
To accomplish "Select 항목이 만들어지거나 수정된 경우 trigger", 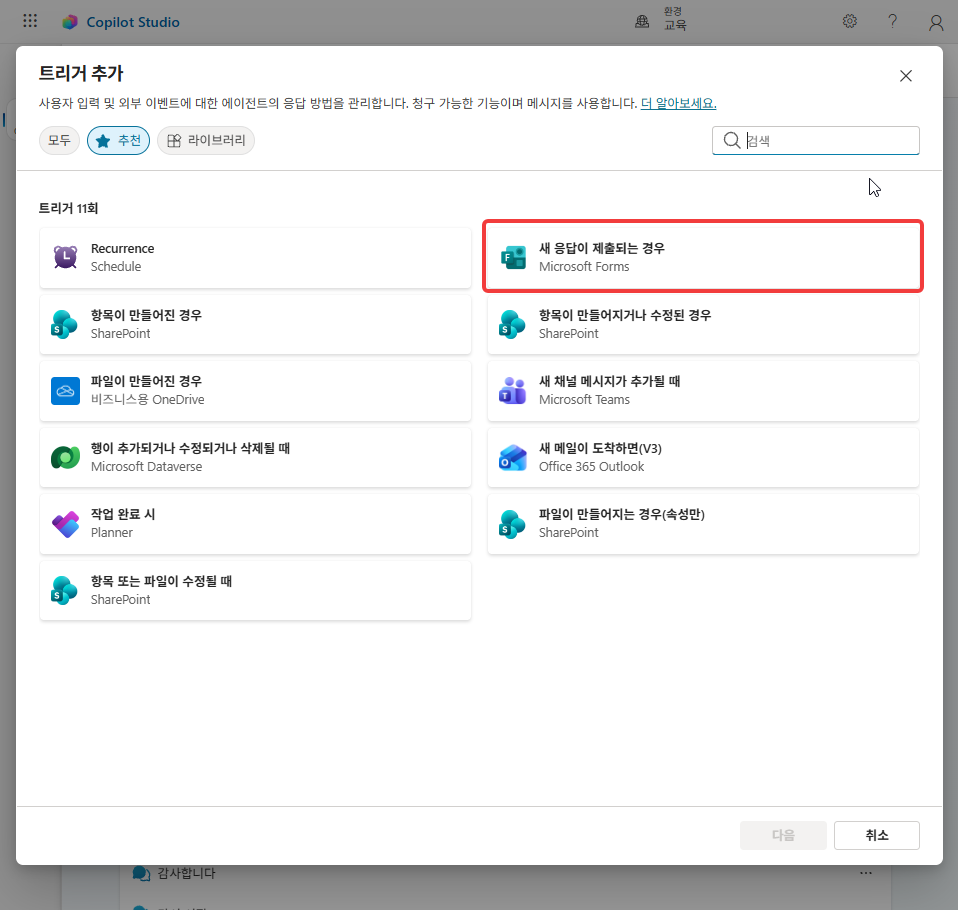I will tap(703, 325).
